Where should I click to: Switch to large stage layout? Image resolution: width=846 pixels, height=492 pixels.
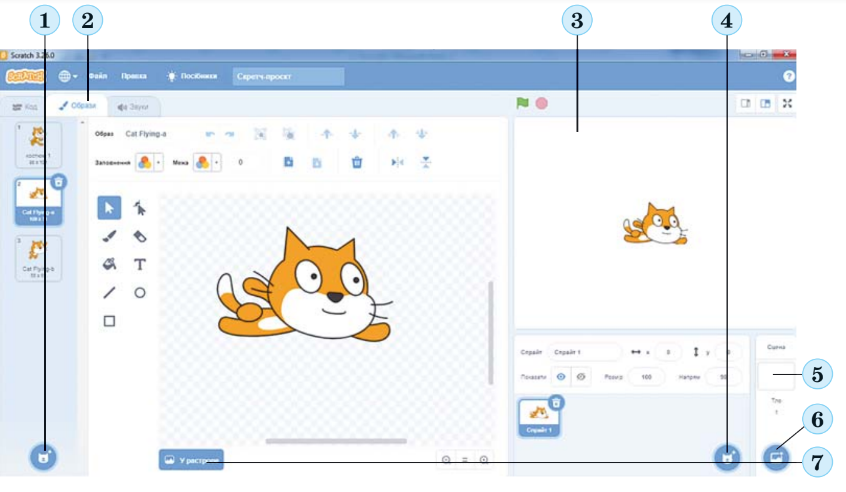tap(765, 103)
